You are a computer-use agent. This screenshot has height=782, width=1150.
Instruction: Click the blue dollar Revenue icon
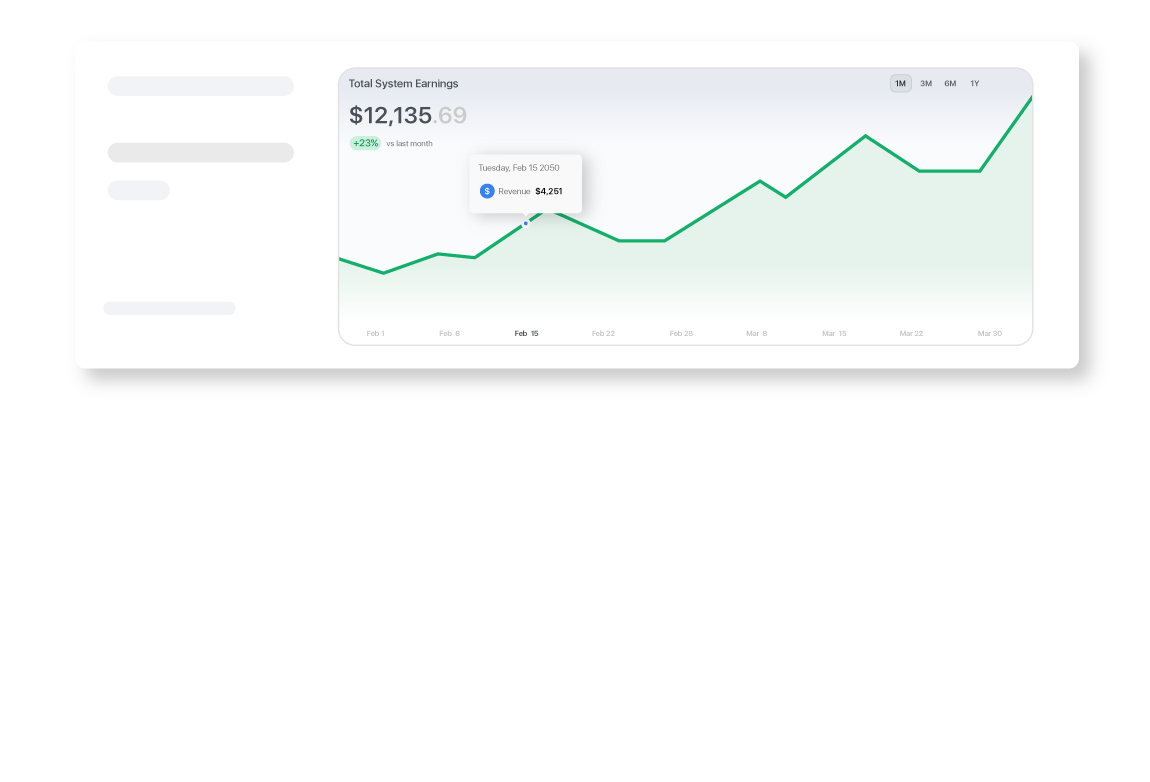point(487,191)
